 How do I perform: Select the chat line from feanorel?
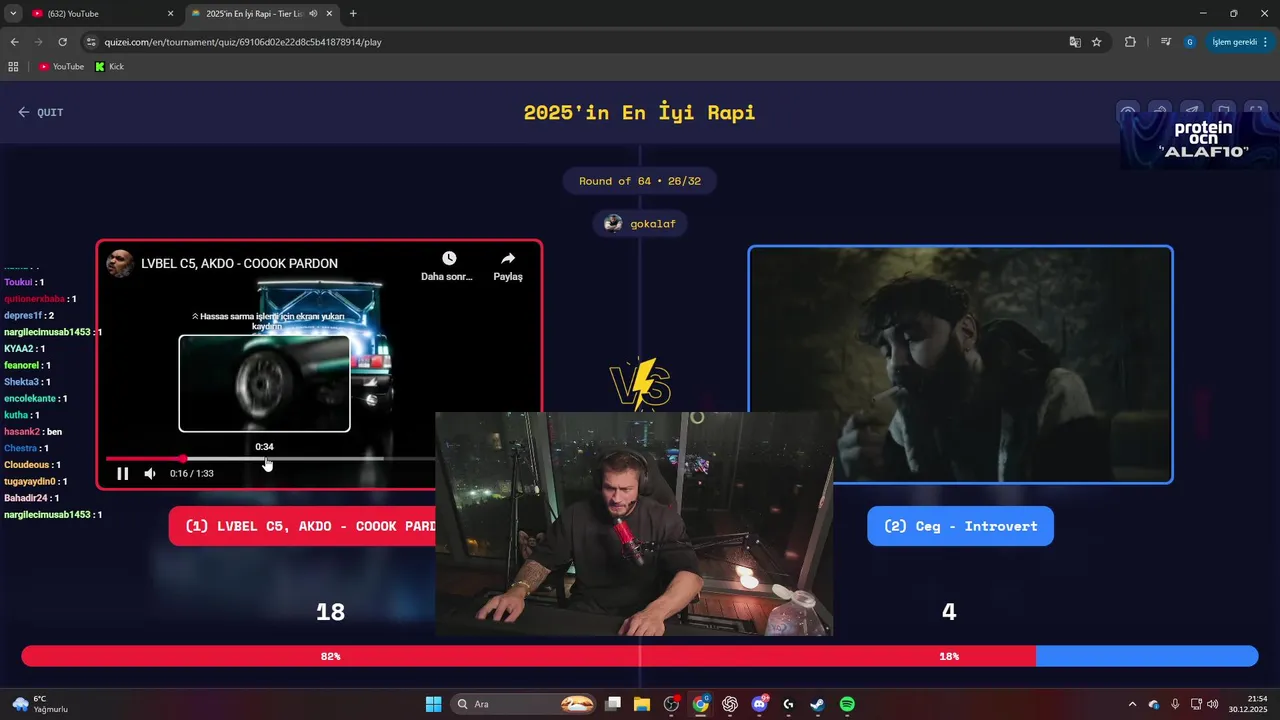click(x=28, y=365)
